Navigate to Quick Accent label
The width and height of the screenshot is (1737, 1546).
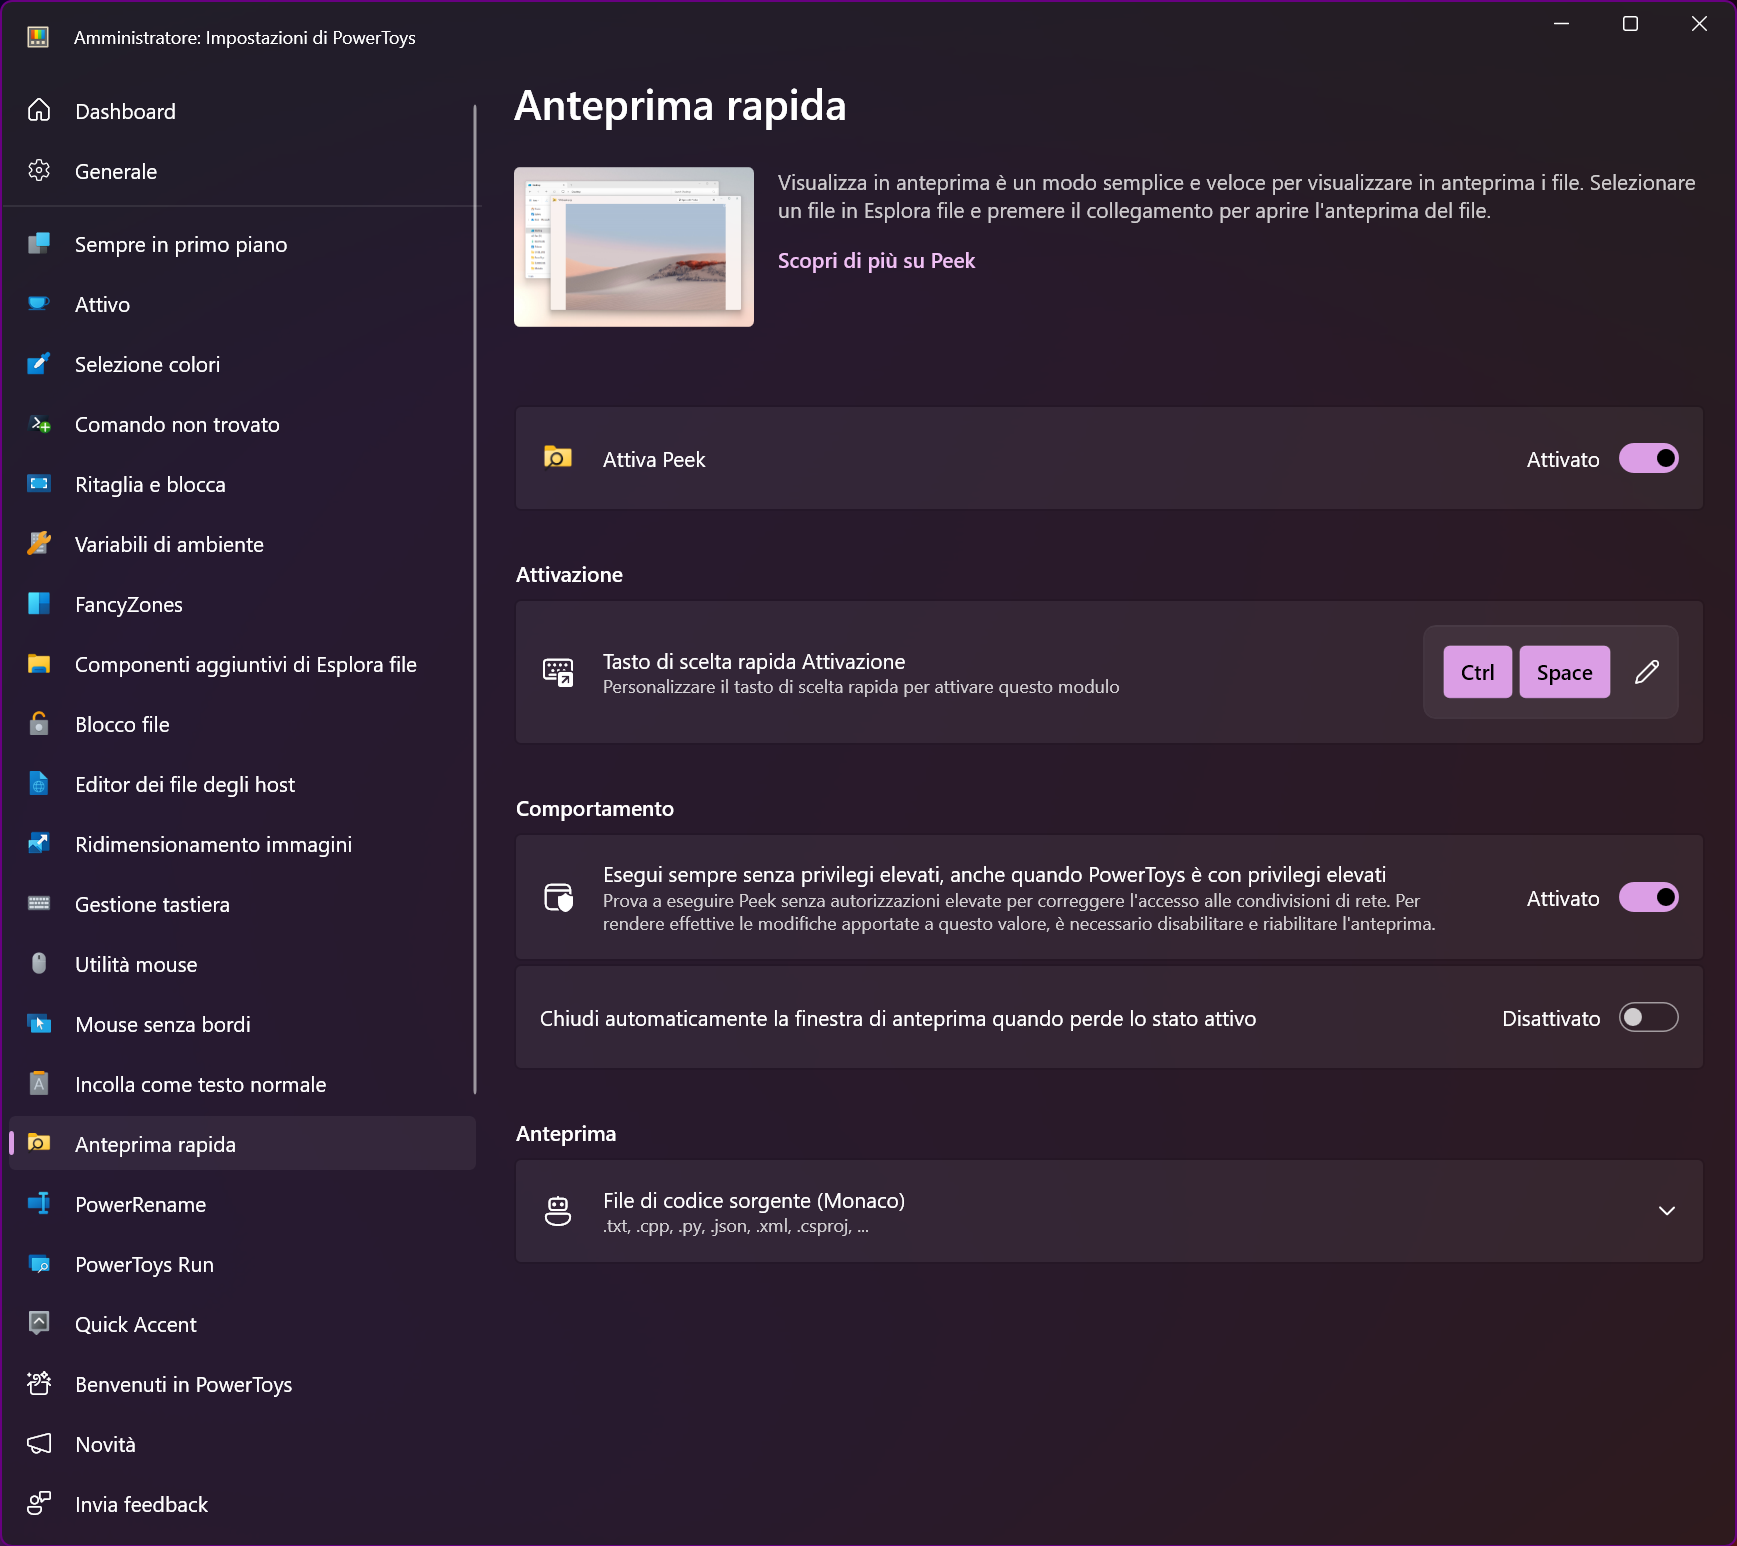pyautogui.click(x=136, y=1324)
